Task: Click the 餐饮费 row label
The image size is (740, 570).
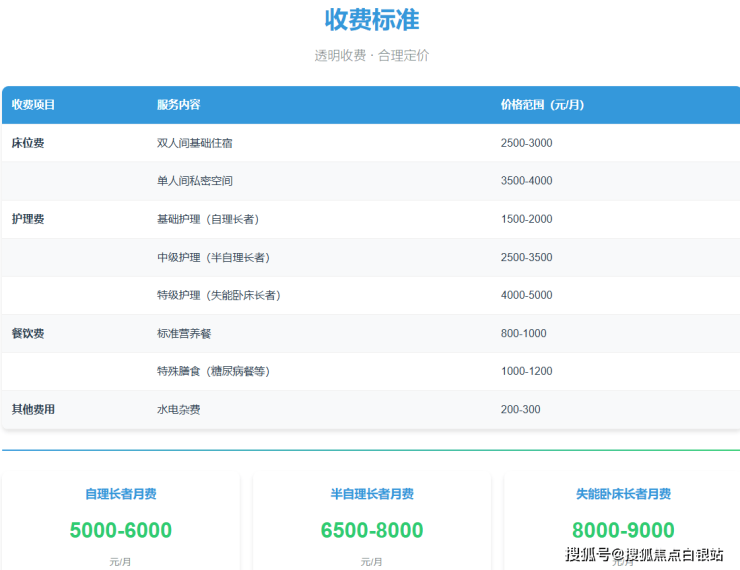Action: [28, 333]
